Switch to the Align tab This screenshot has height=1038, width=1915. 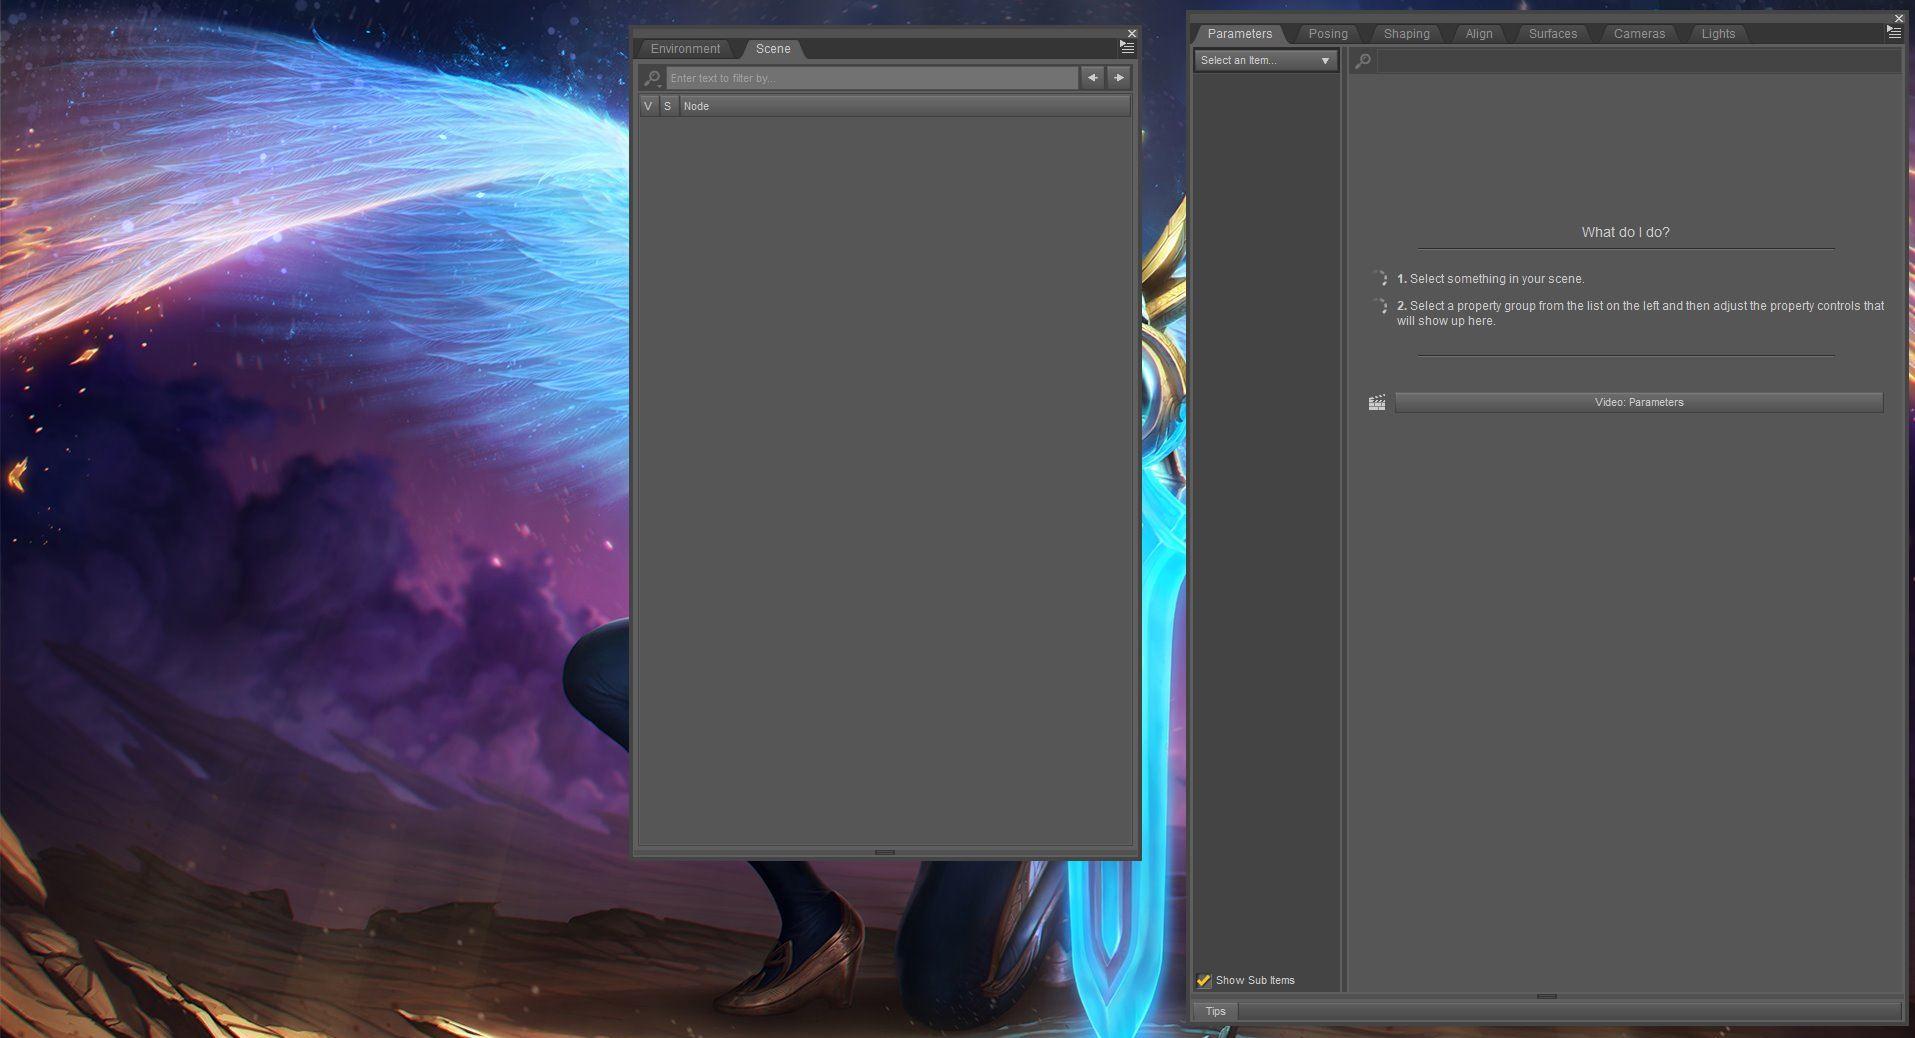tap(1479, 34)
